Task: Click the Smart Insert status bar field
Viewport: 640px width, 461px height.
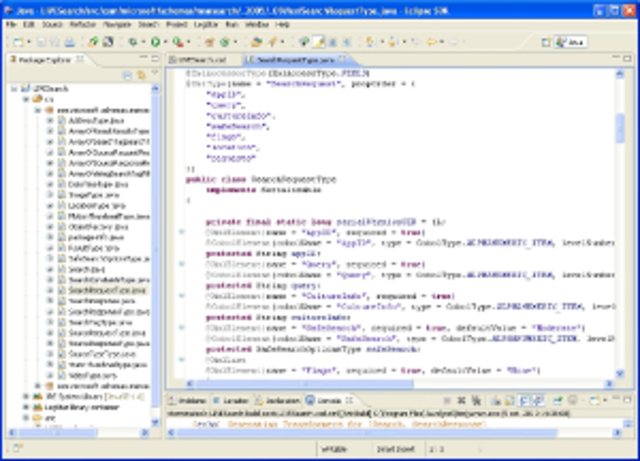Action: 396,449
